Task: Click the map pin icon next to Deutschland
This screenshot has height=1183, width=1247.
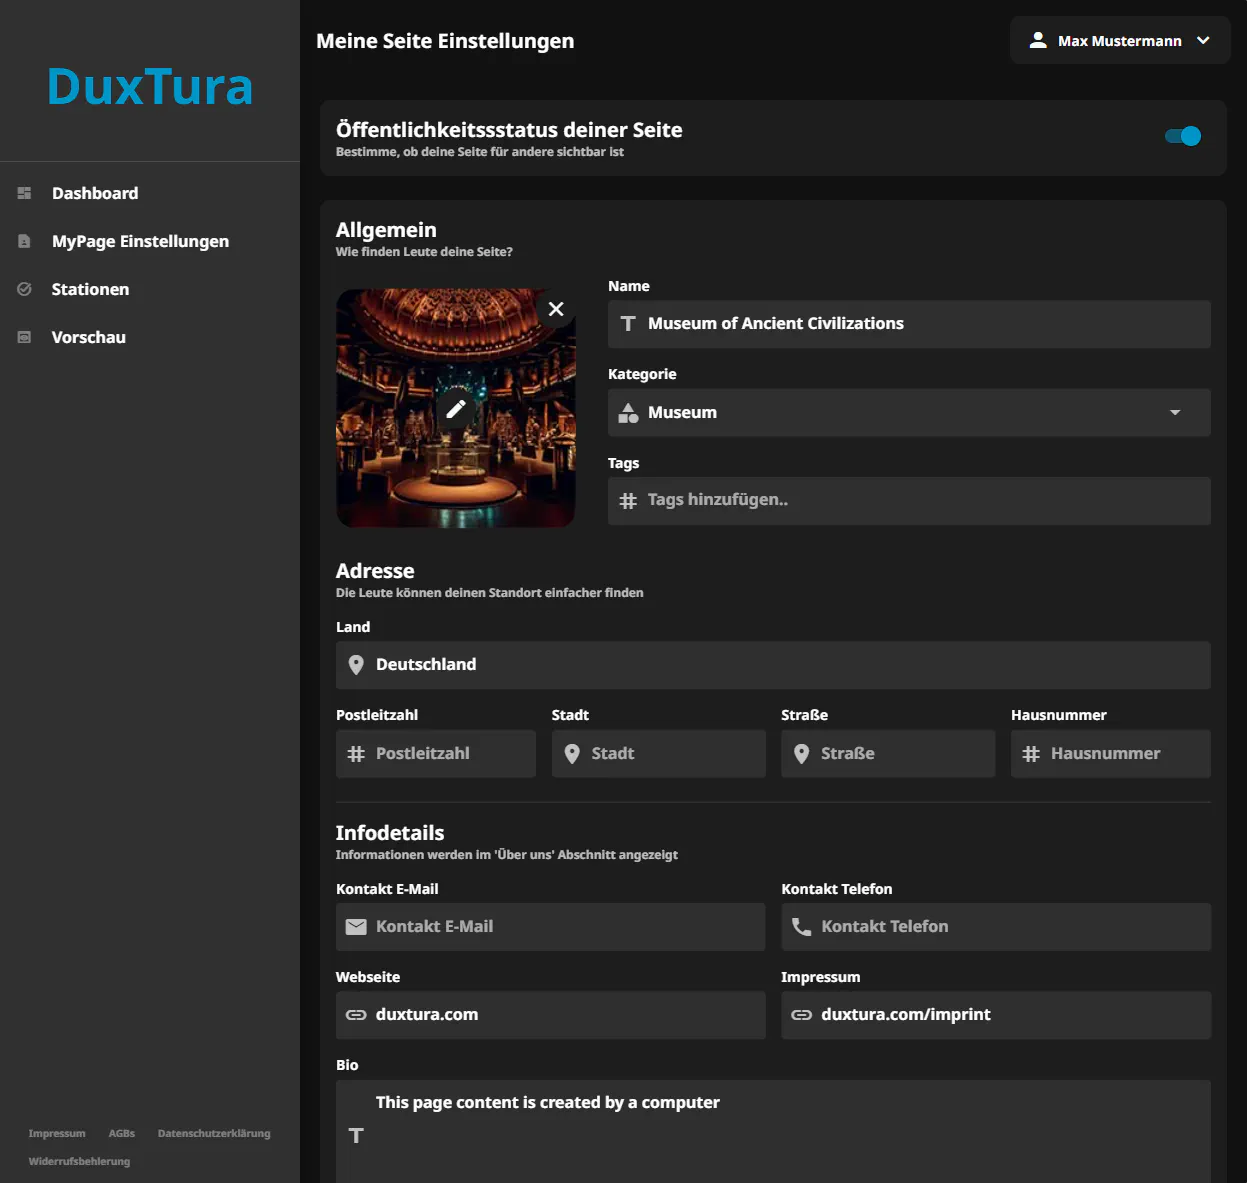Action: tap(356, 664)
